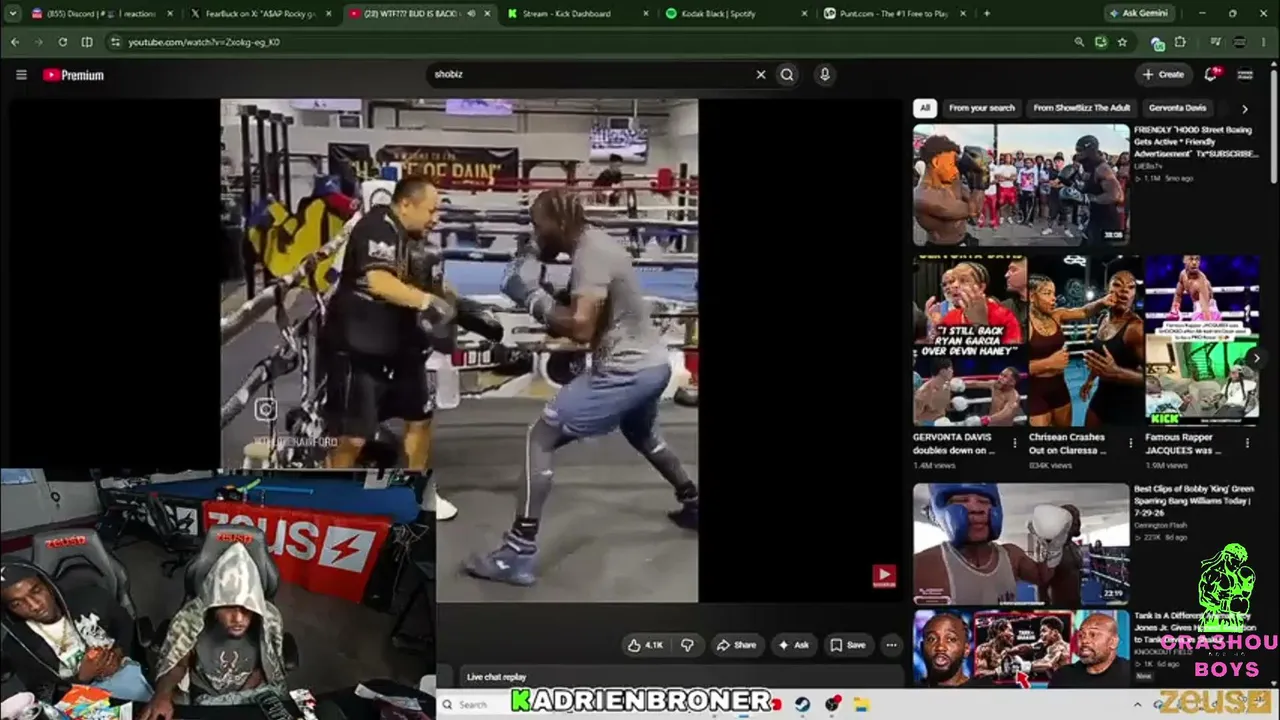Open the Famous Rapper Jacquees short
The image size is (1280, 720).
(1202, 341)
